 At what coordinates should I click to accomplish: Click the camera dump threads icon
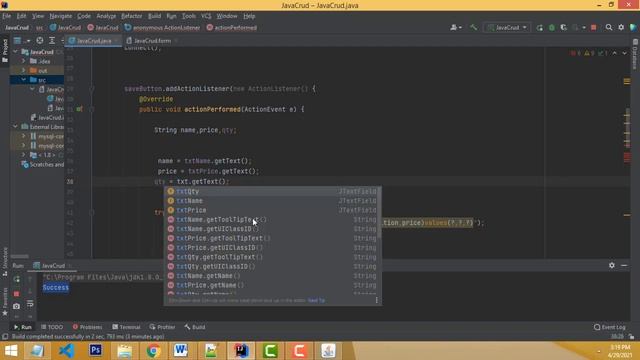point(16,306)
